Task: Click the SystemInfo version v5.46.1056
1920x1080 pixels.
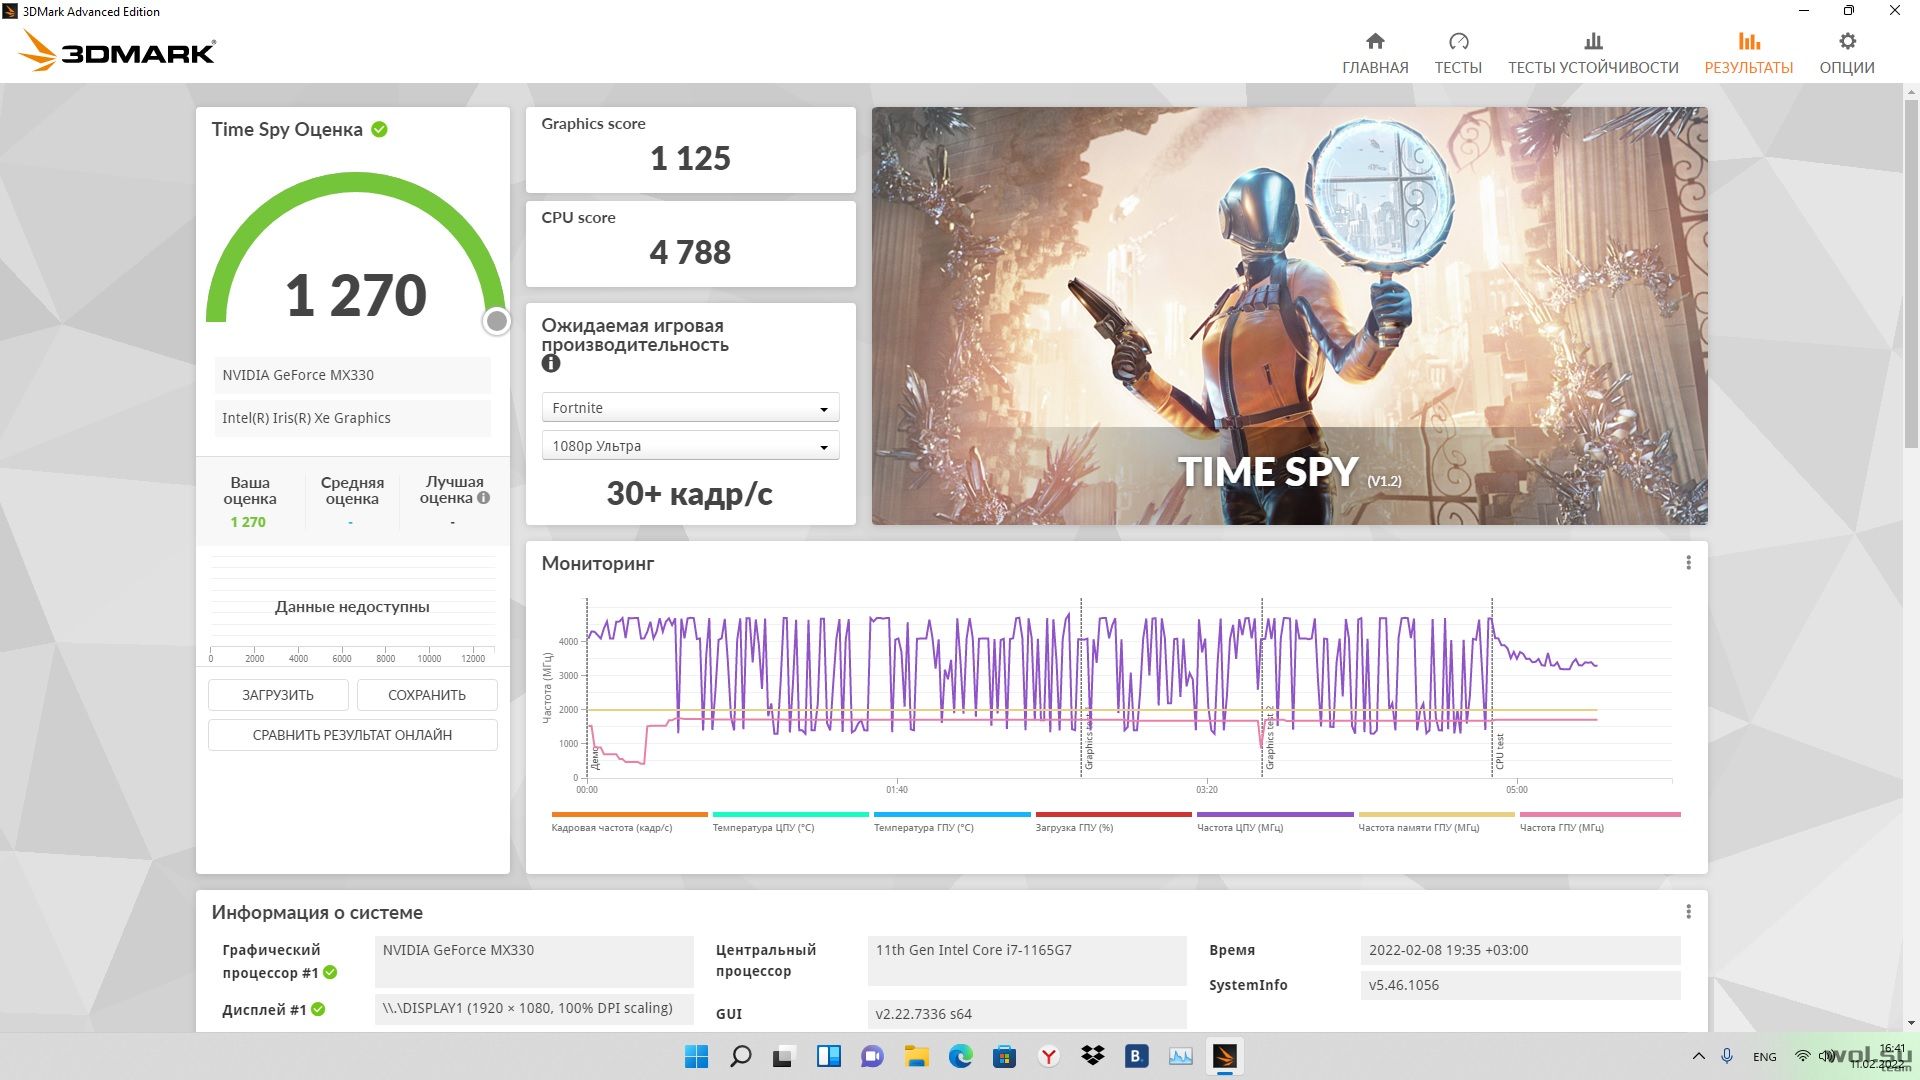Action: (1520, 985)
